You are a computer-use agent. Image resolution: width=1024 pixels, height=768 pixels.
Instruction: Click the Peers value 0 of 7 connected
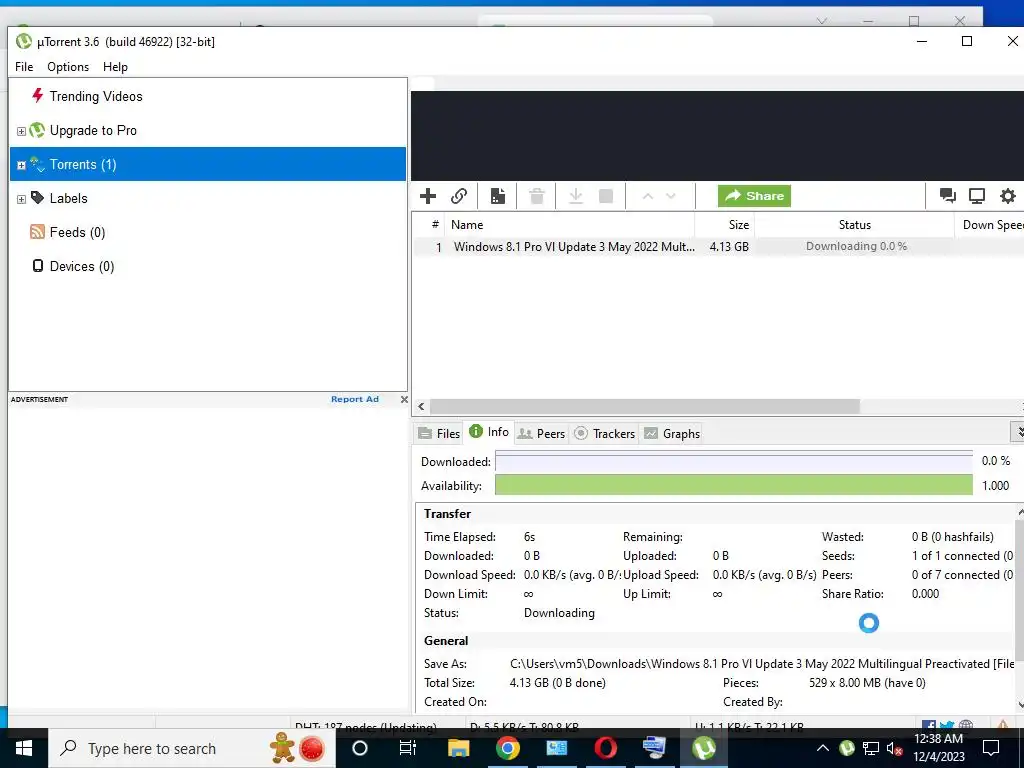point(962,575)
